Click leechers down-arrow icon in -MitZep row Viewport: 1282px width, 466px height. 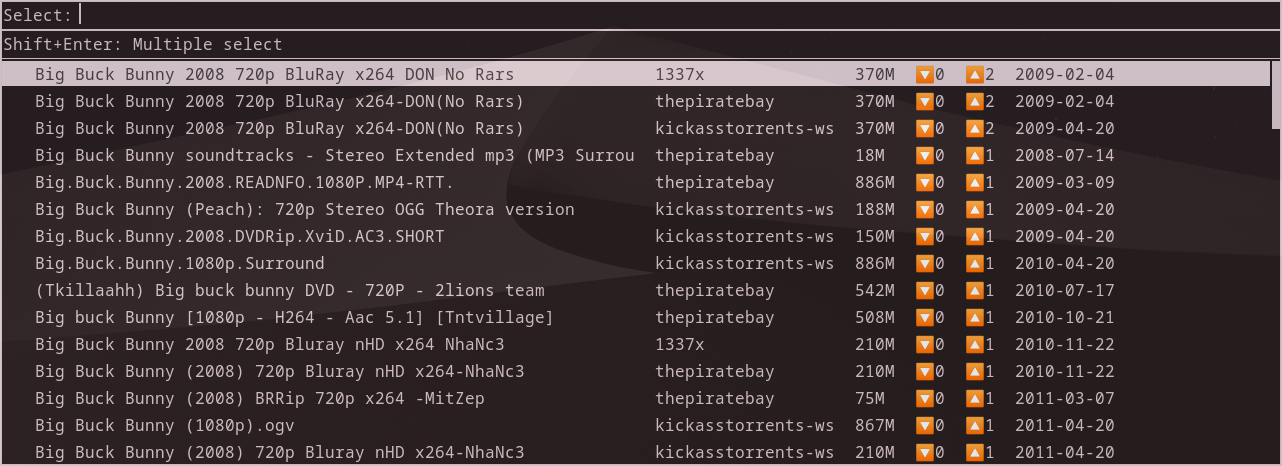(x=925, y=398)
